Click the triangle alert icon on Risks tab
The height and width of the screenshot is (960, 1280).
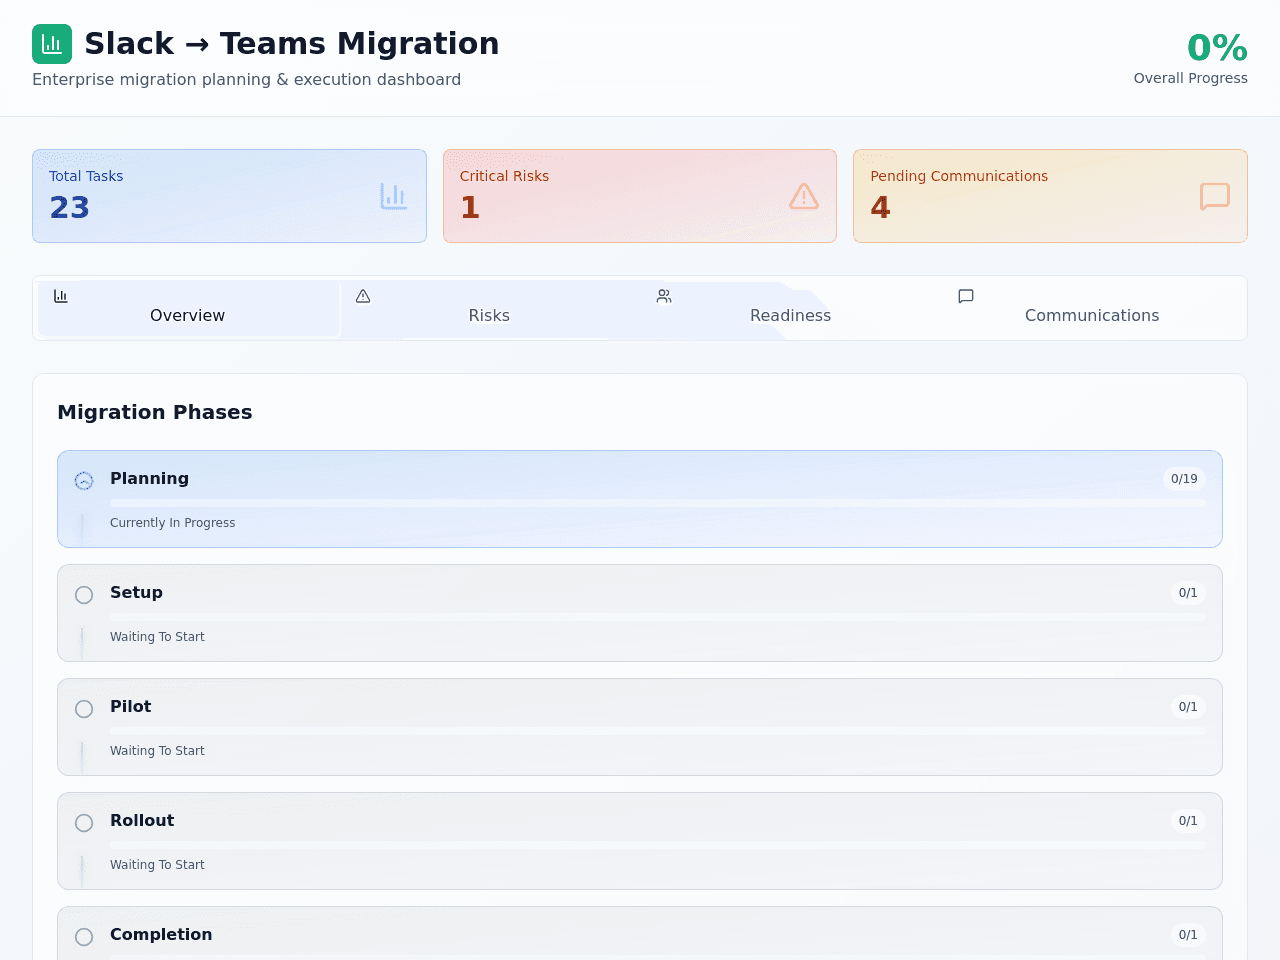(363, 296)
